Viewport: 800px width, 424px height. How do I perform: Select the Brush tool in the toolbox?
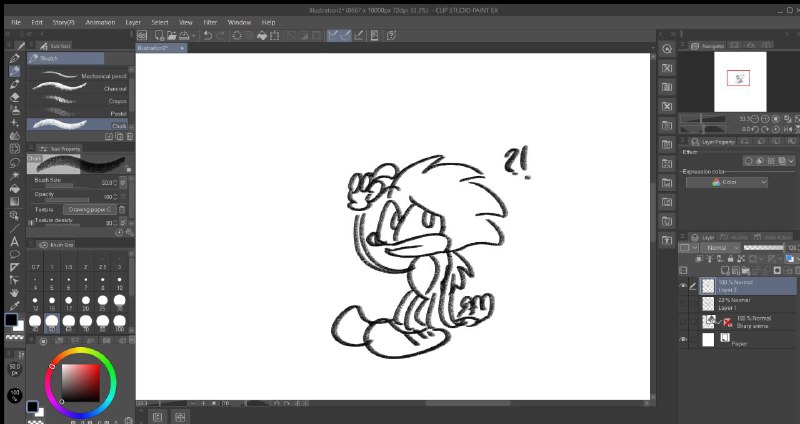(14, 84)
